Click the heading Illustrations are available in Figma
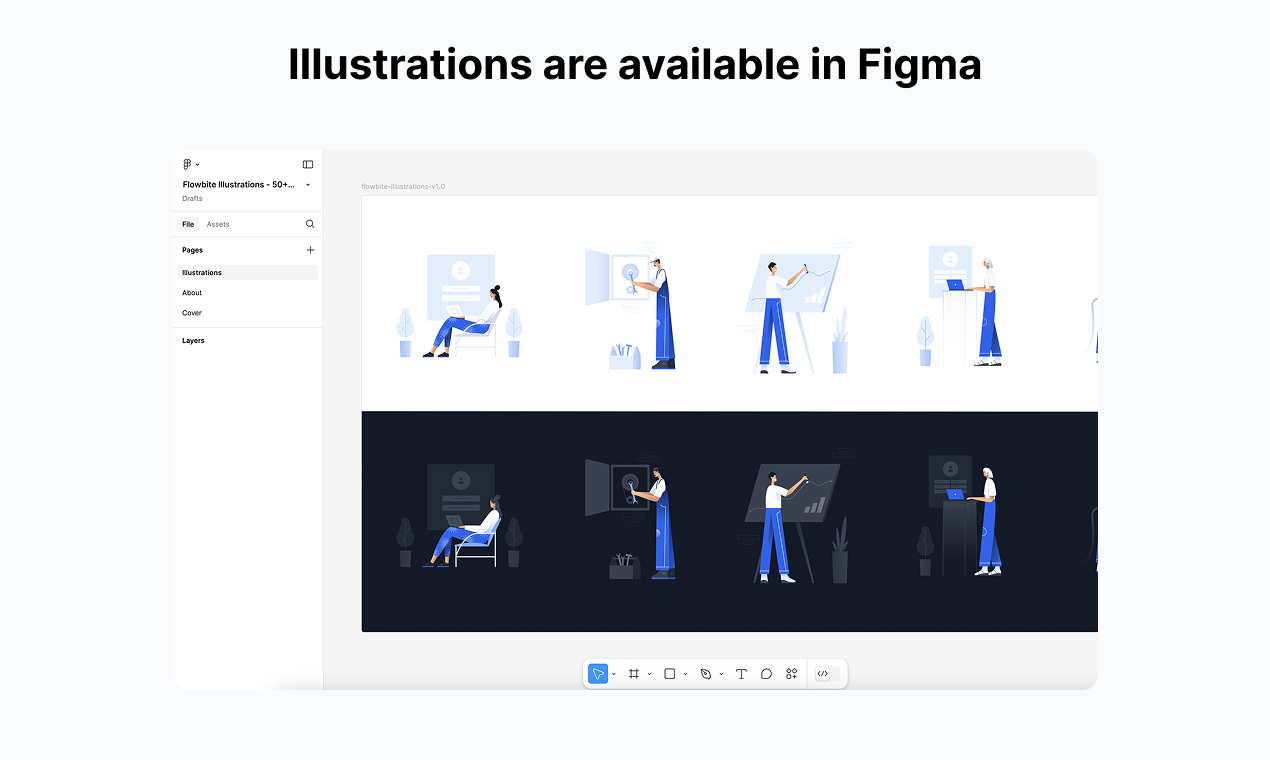 pyautogui.click(x=635, y=64)
